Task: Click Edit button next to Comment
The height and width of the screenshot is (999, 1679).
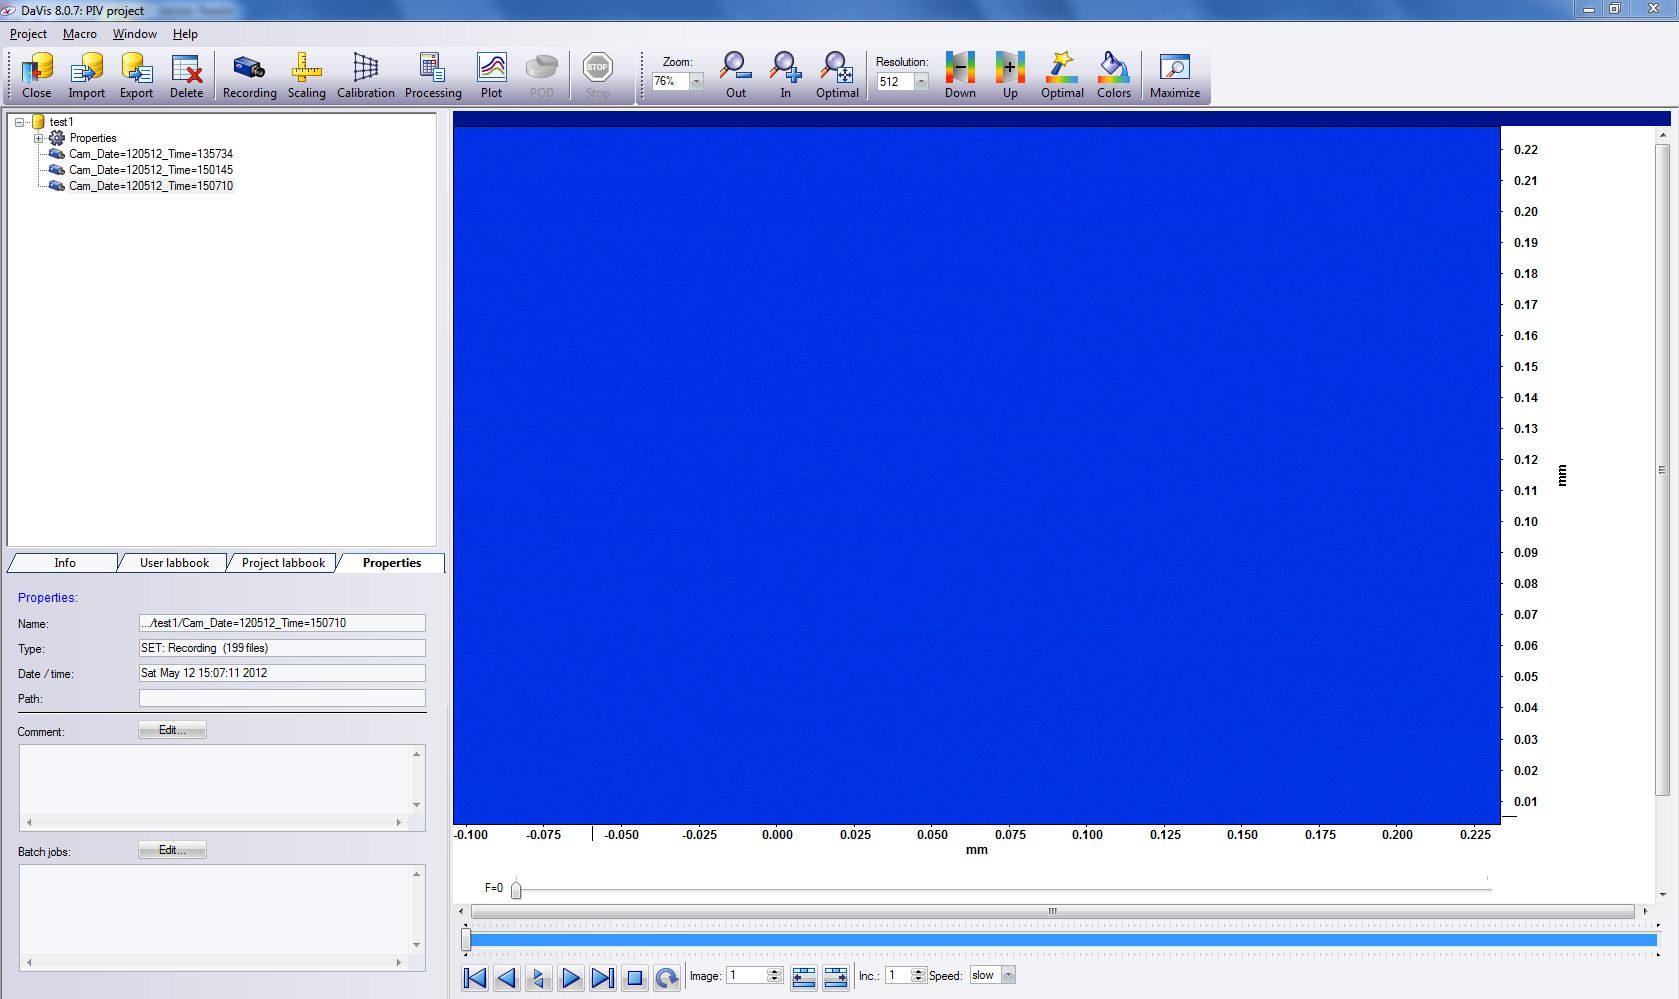Action: point(172,730)
